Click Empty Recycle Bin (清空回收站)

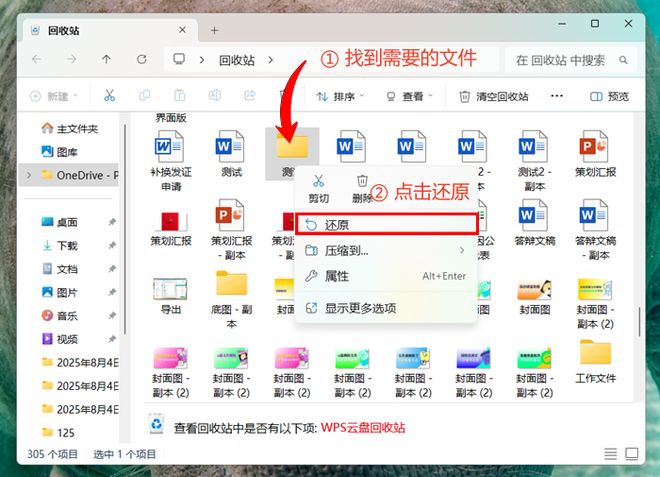pos(493,96)
